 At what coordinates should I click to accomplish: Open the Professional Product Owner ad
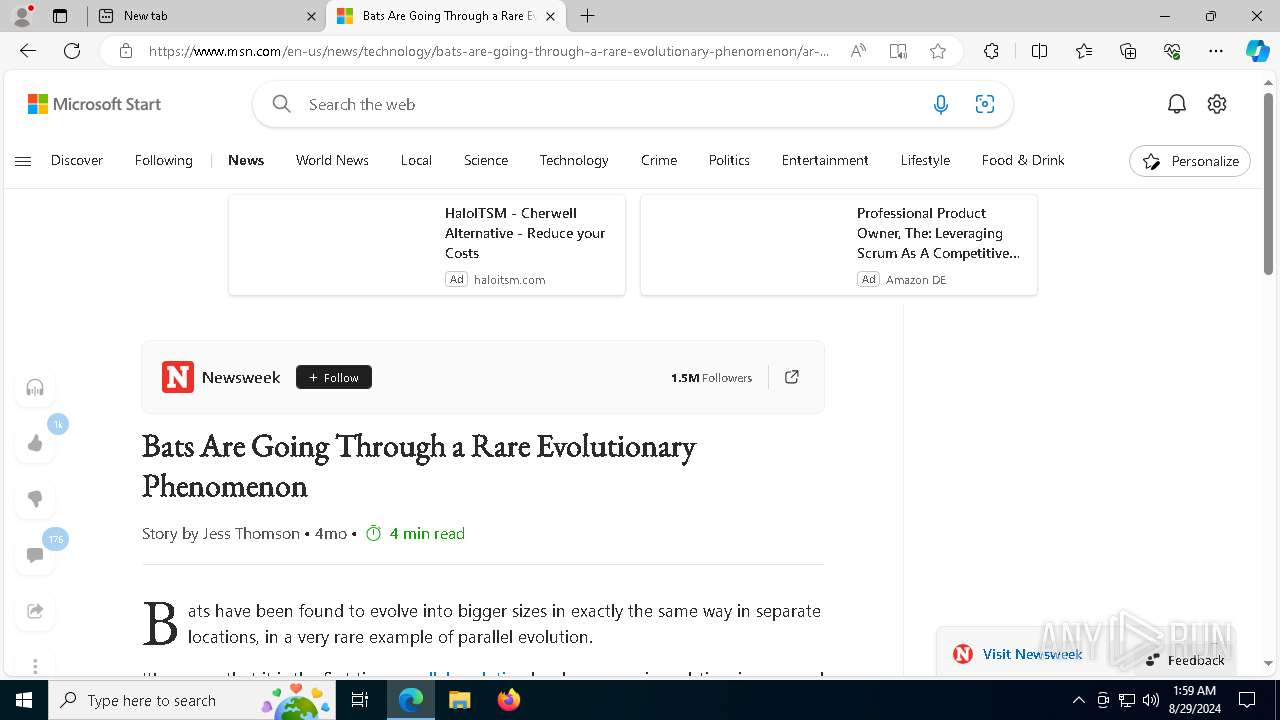pyautogui.click(x=839, y=245)
